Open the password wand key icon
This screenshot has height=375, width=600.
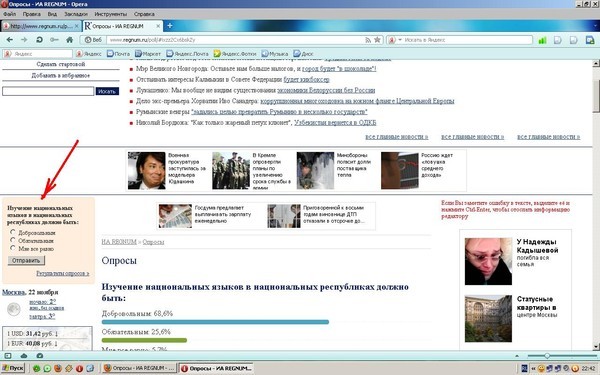coord(54,40)
